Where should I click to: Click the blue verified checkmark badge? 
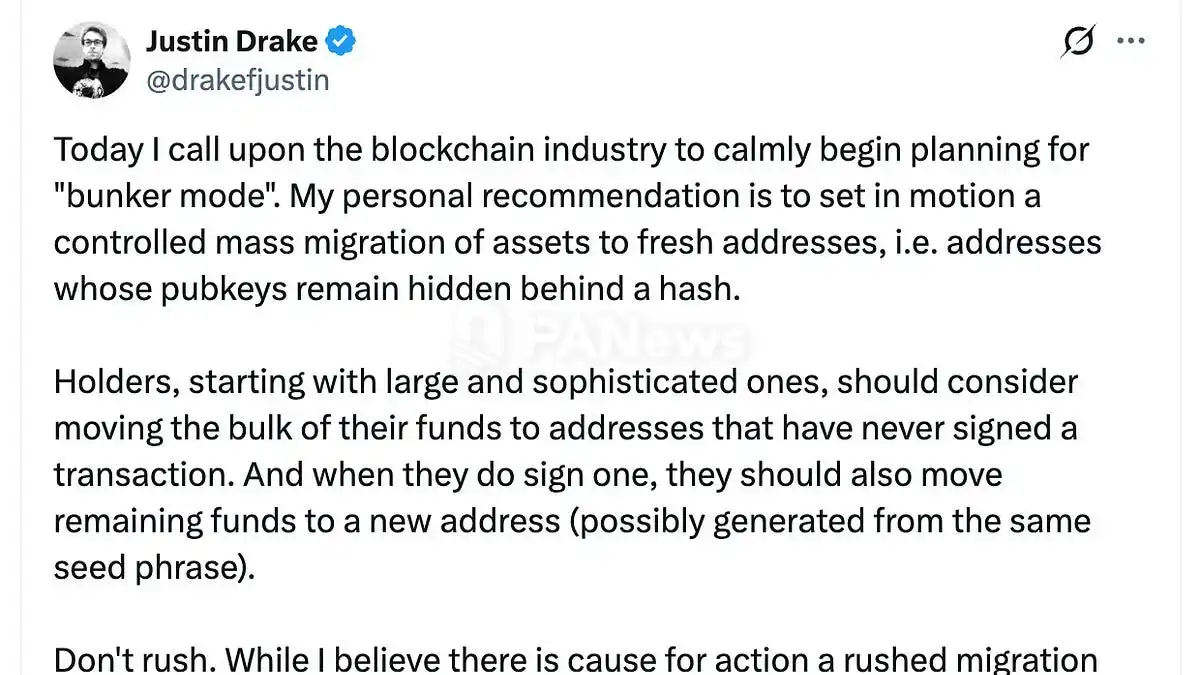coord(342,41)
